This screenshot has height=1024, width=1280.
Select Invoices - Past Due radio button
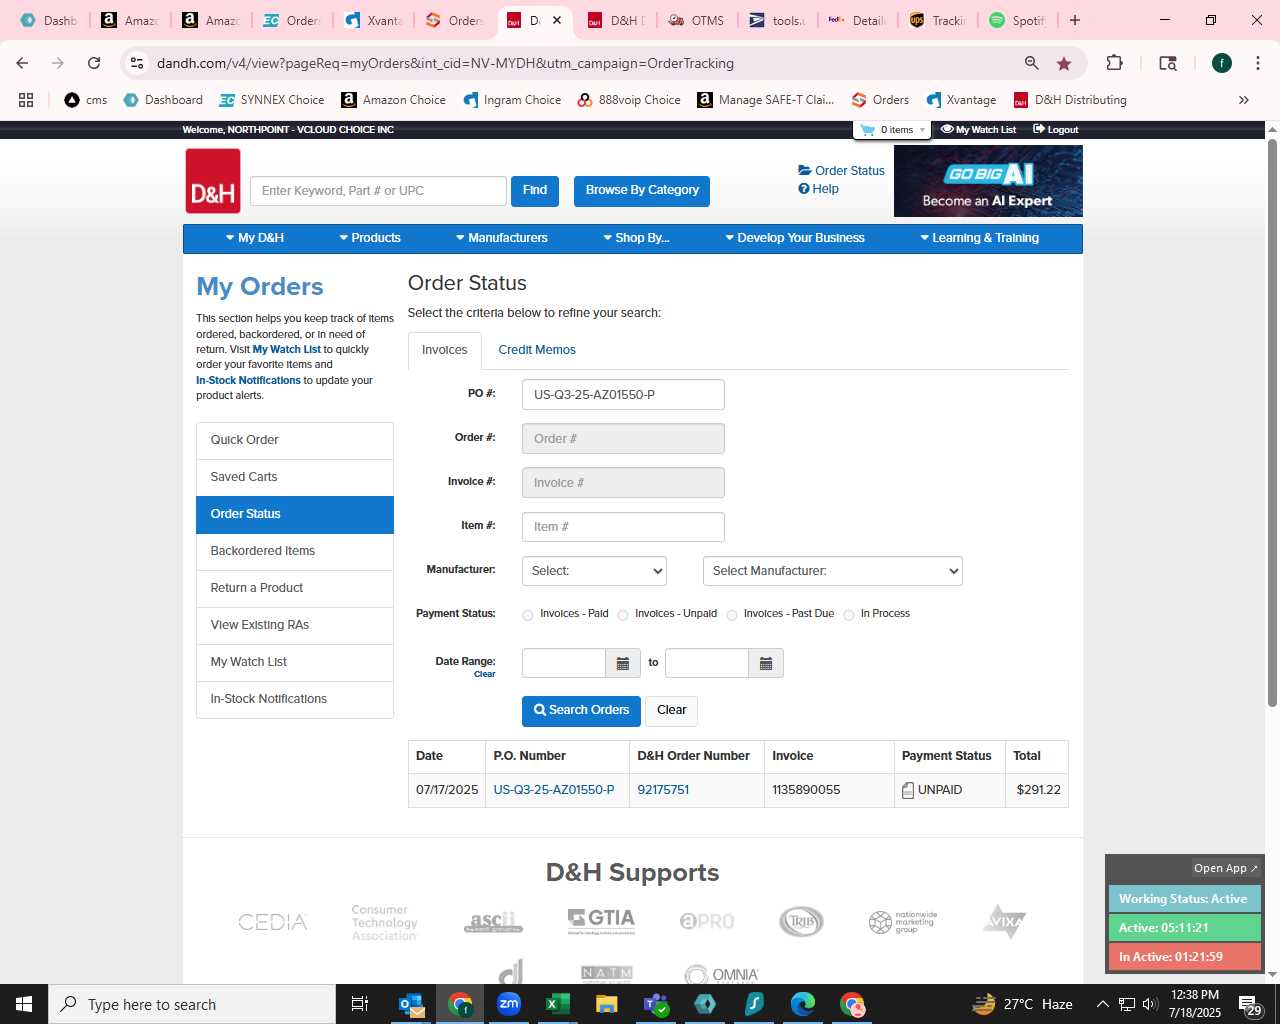[x=732, y=615]
